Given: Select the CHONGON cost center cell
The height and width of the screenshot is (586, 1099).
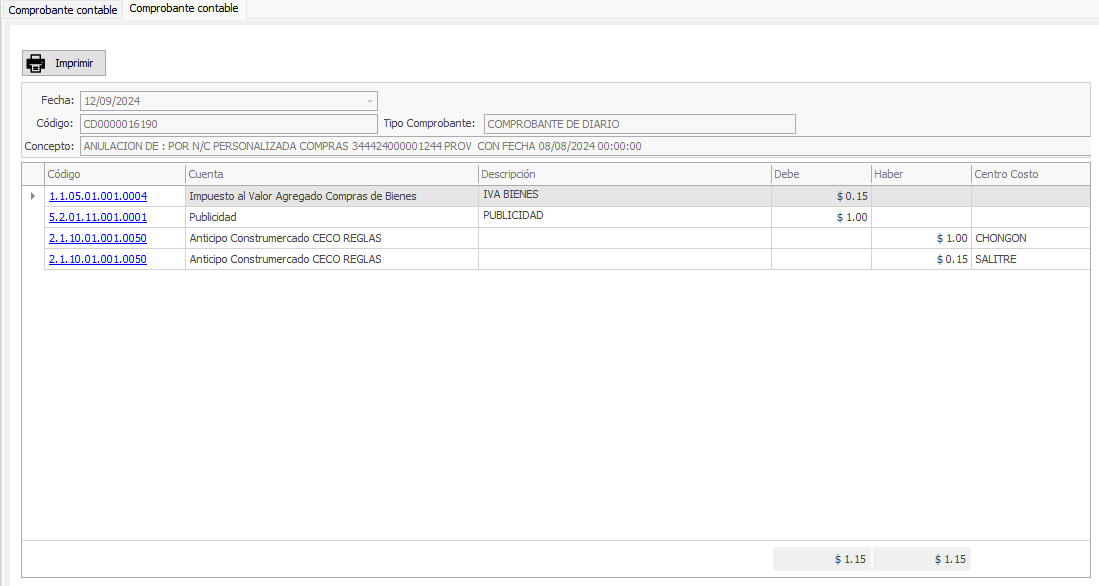Looking at the screenshot, I should pos(1030,238).
